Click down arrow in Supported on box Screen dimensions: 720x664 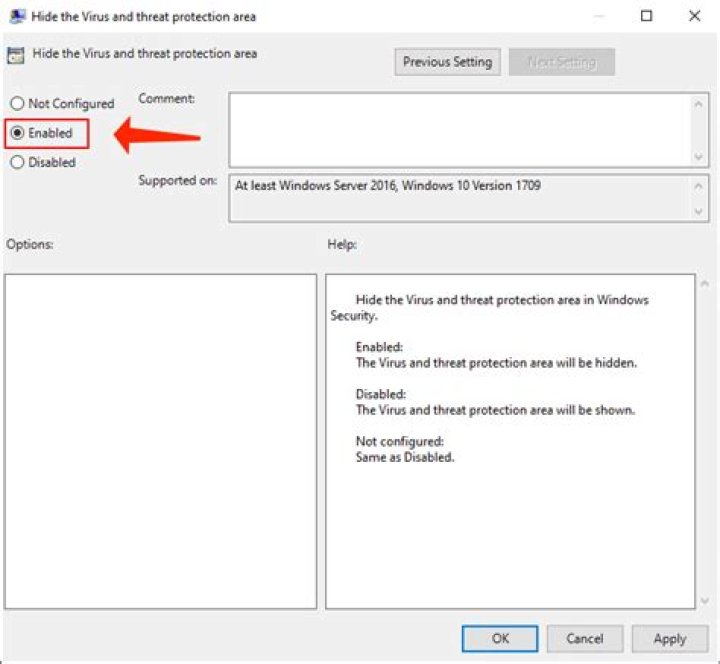(x=699, y=211)
